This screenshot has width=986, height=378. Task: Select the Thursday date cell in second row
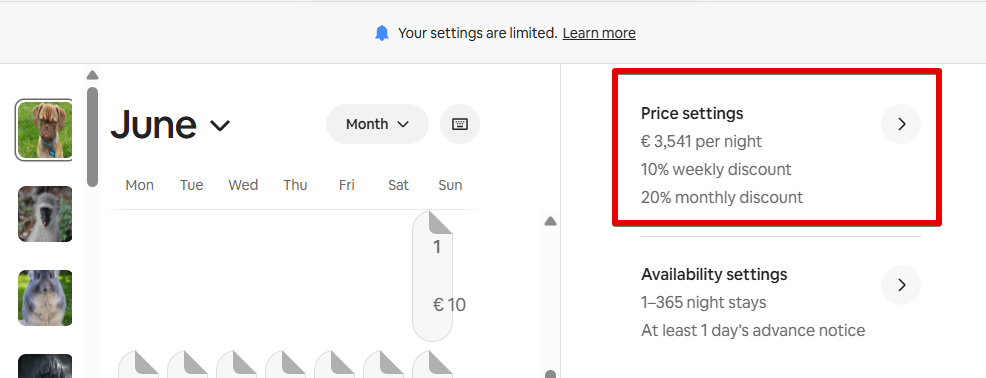[x=285, y=364]
